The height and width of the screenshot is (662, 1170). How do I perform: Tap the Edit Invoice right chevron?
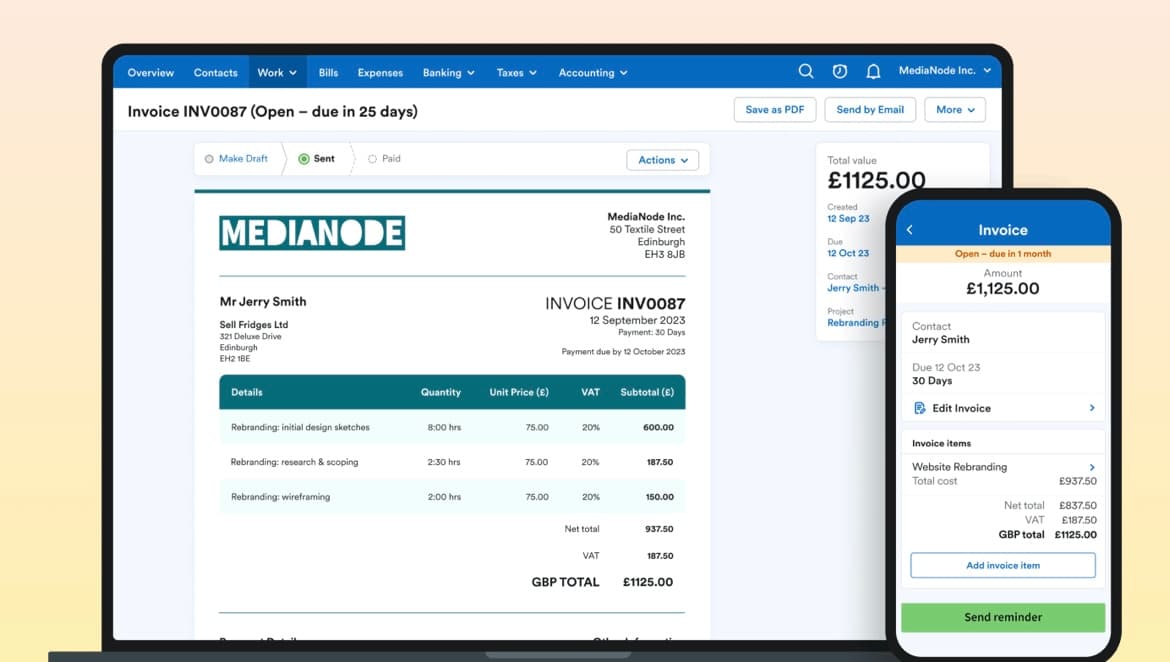[x=1091, y=408]
